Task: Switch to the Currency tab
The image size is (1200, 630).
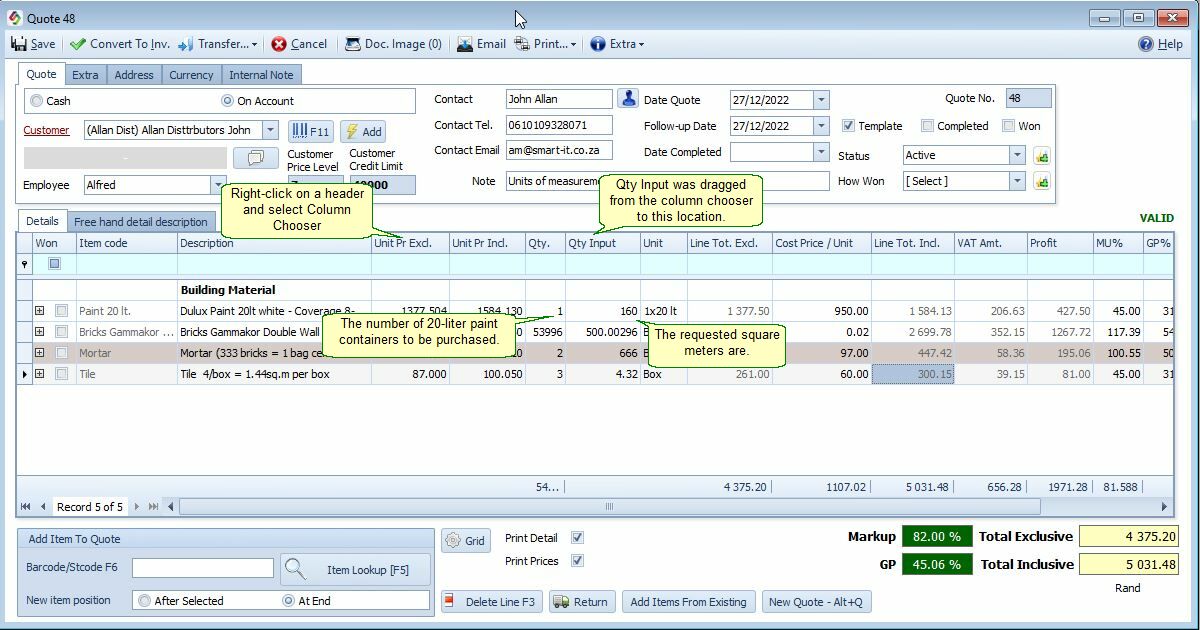Action: [191, 74]
